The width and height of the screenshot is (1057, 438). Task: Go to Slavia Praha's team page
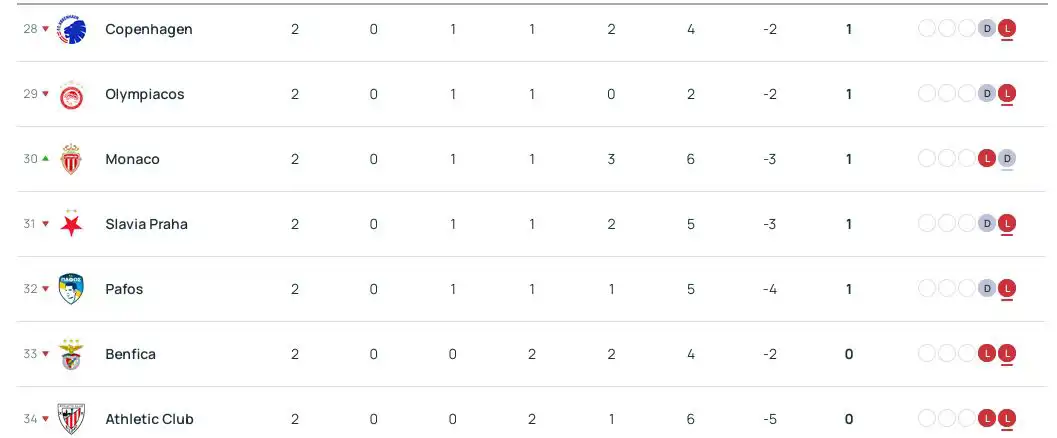(146, 224)
